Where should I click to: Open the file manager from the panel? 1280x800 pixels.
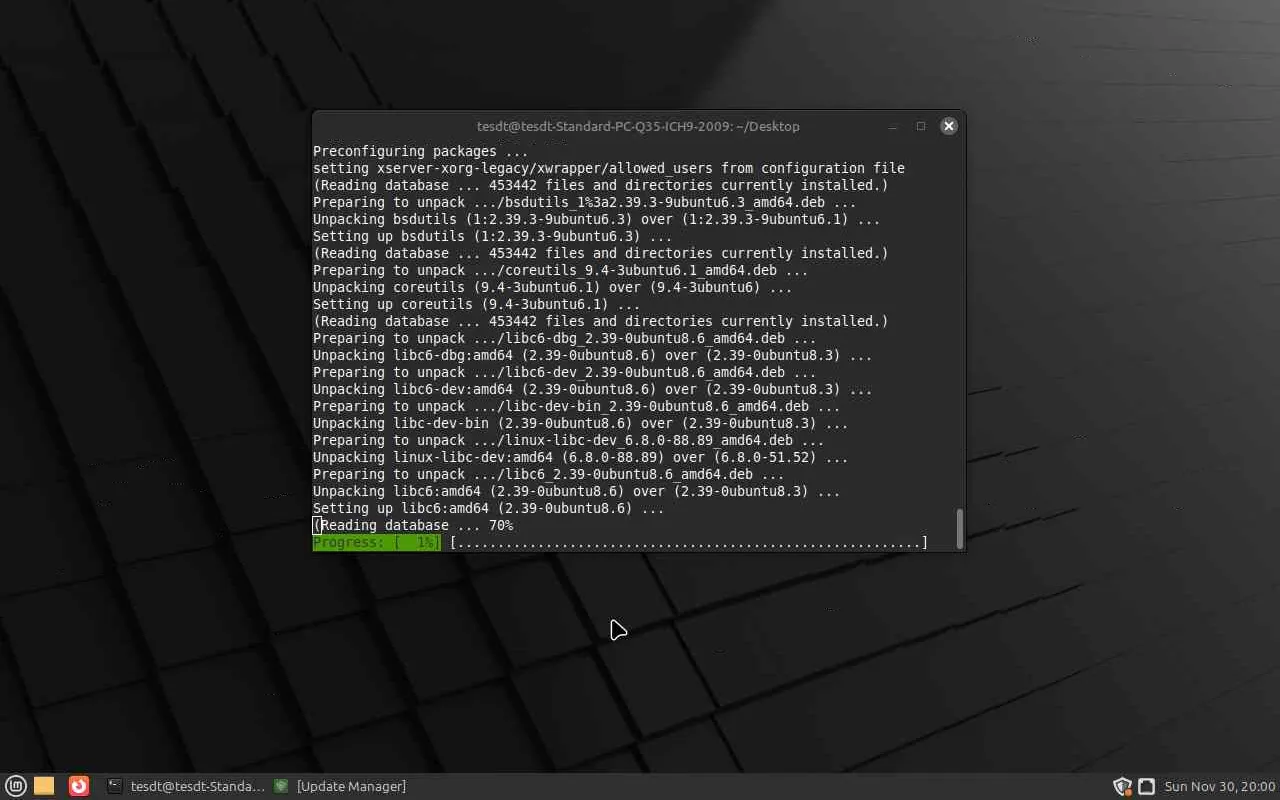click(x=44, y=786)
